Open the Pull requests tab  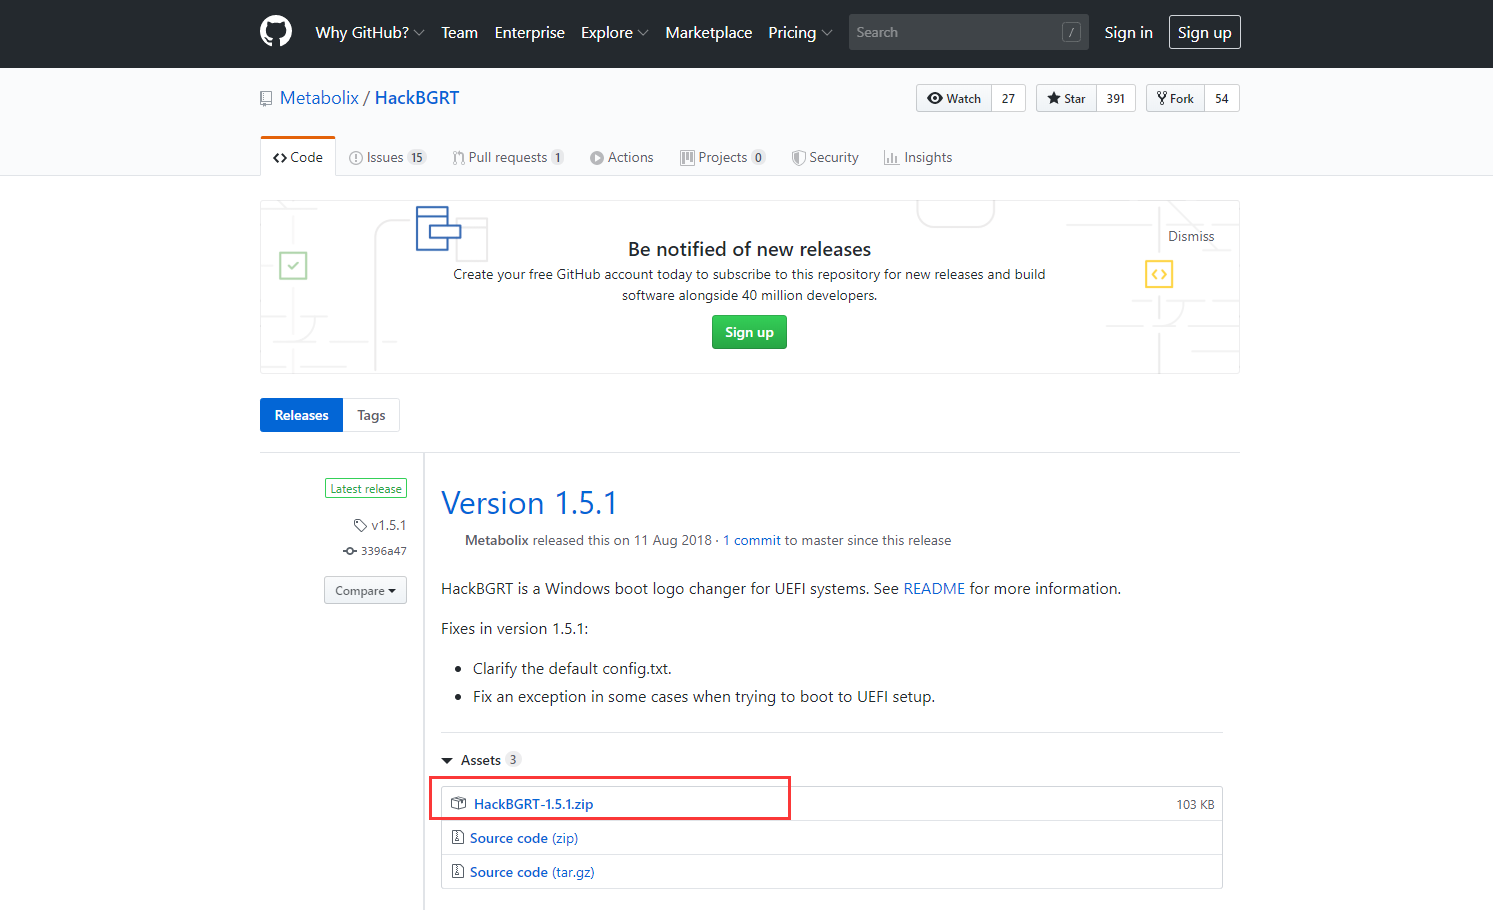click(508, 157)
